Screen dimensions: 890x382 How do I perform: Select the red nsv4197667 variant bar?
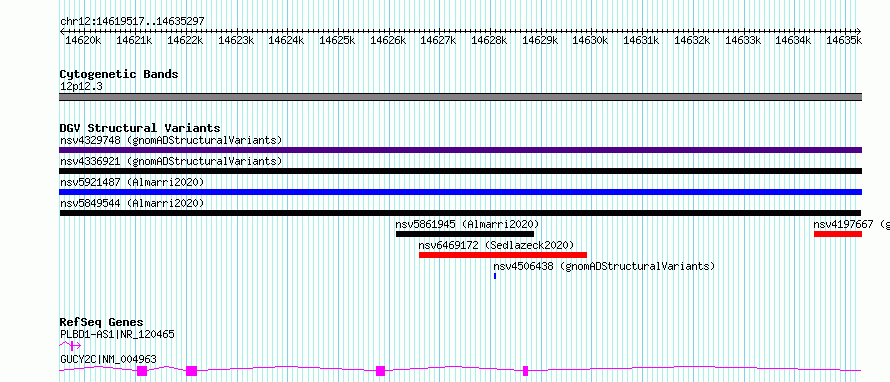[838, 234]
